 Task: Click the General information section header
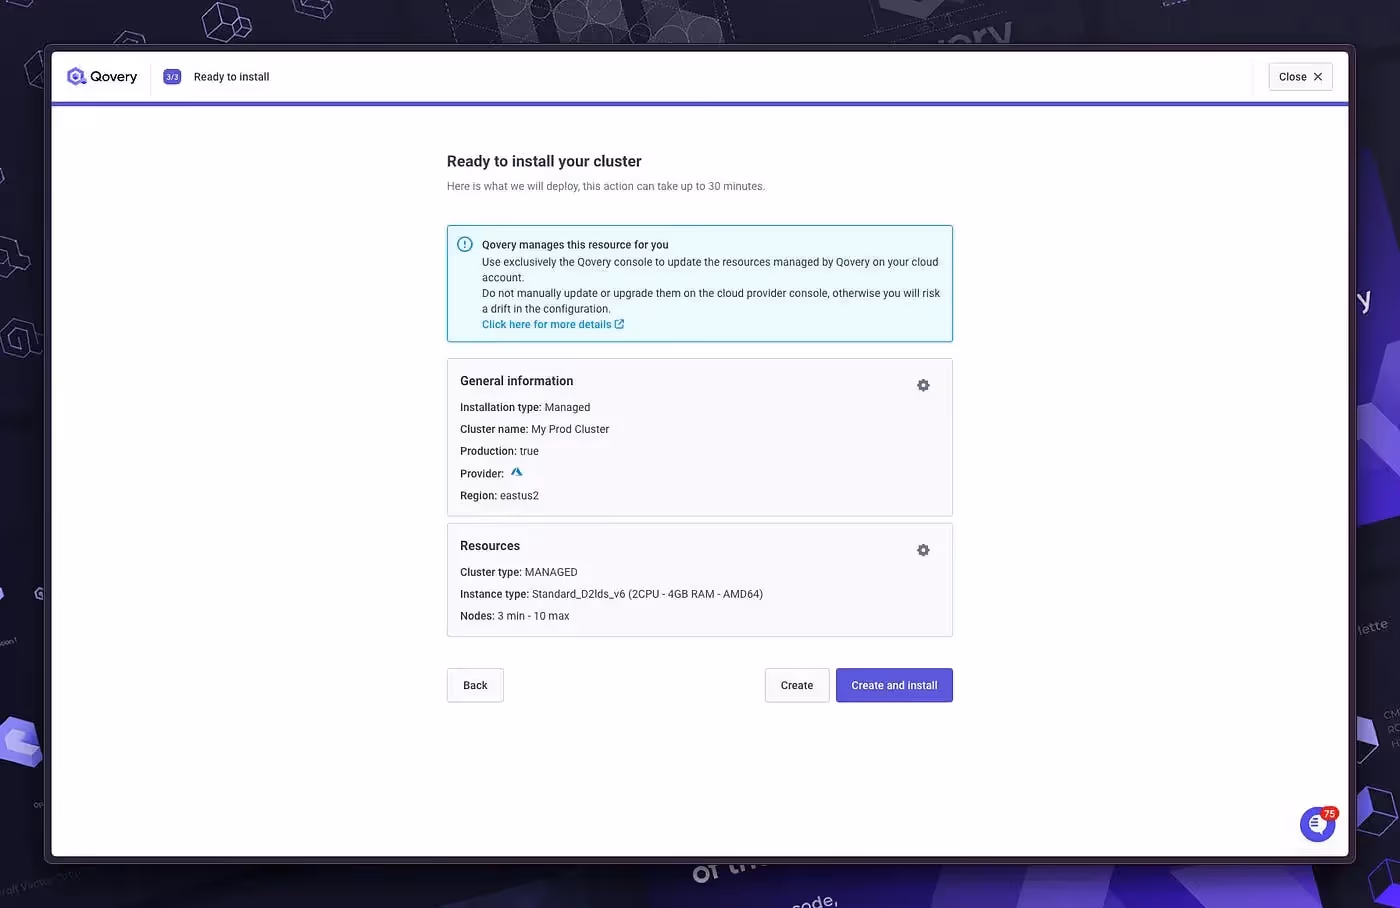[x=516, y=380]
